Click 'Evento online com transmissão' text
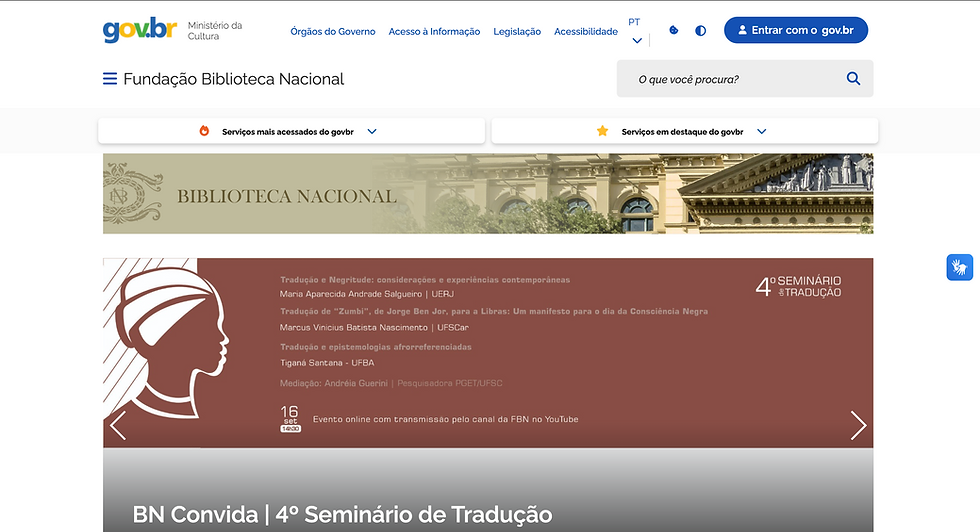 point(445,419)
